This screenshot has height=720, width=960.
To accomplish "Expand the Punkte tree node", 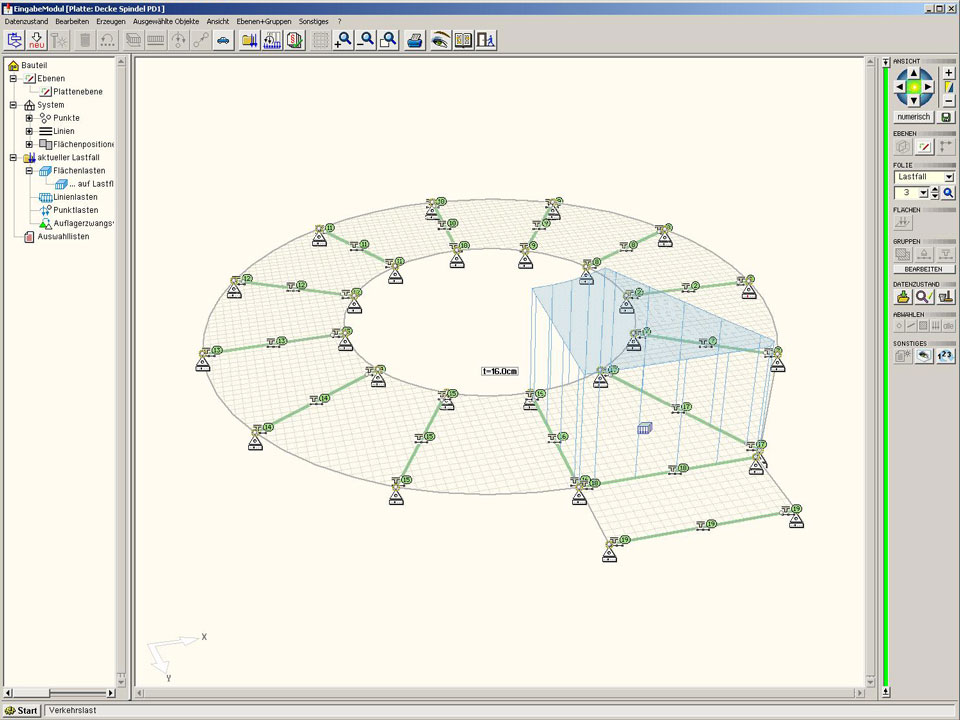I will (x=29, y=118).
